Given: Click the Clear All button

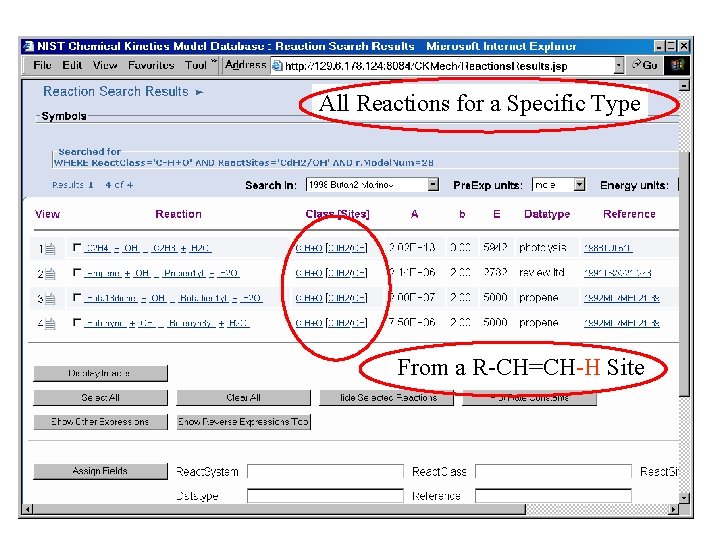Looking at the screenshot, I should [x=243, y=398].
